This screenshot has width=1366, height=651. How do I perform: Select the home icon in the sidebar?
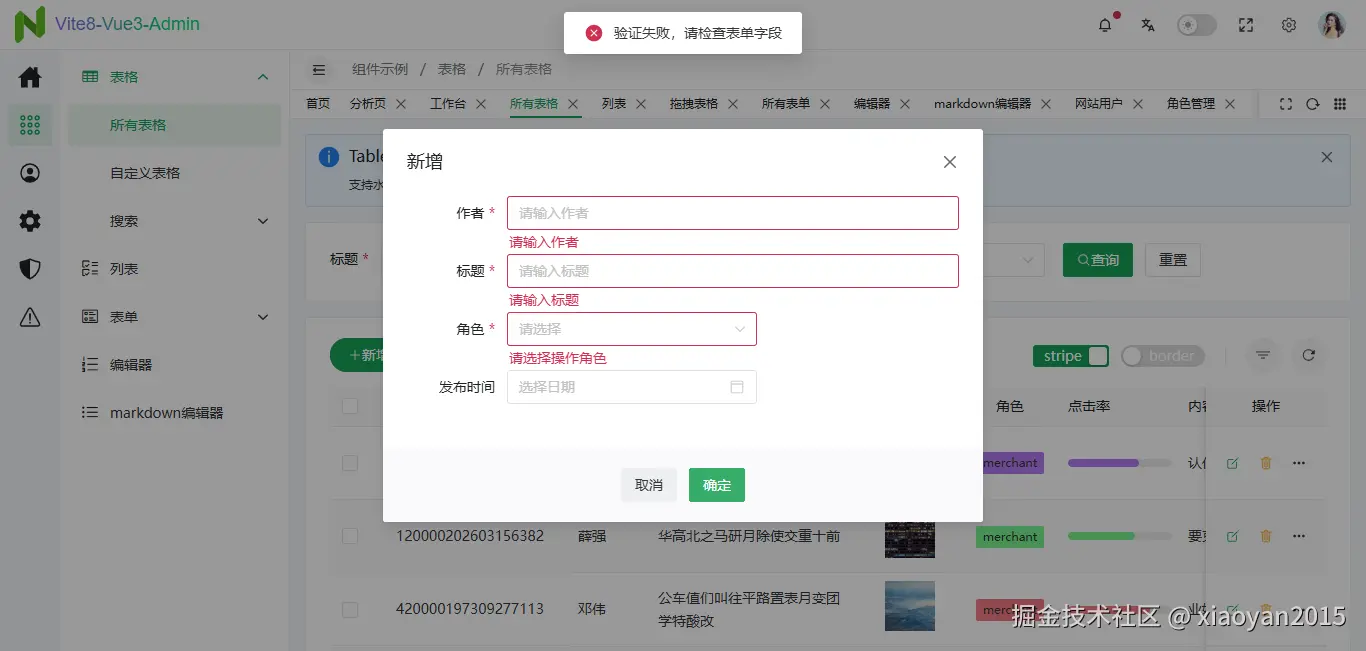tap(30, 77)
